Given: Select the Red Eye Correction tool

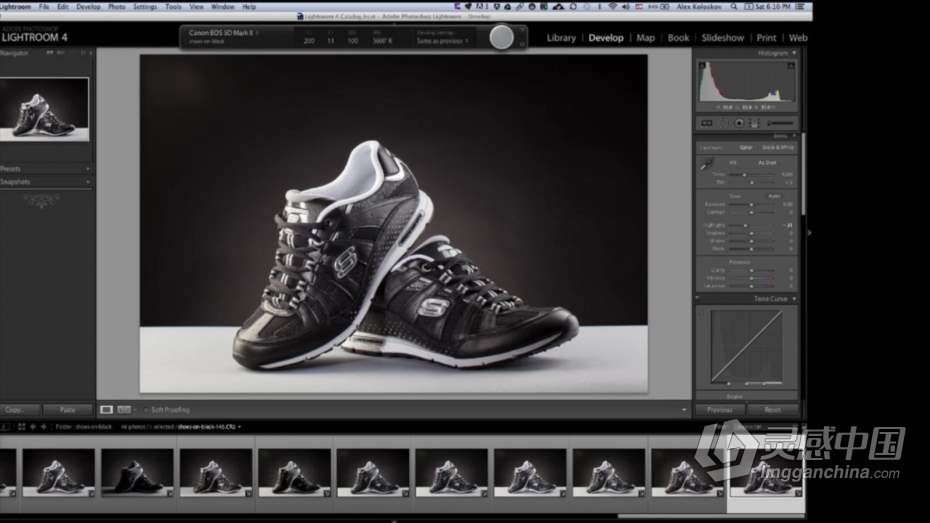Looking at the screenshot, I should (x=739, y=123).
